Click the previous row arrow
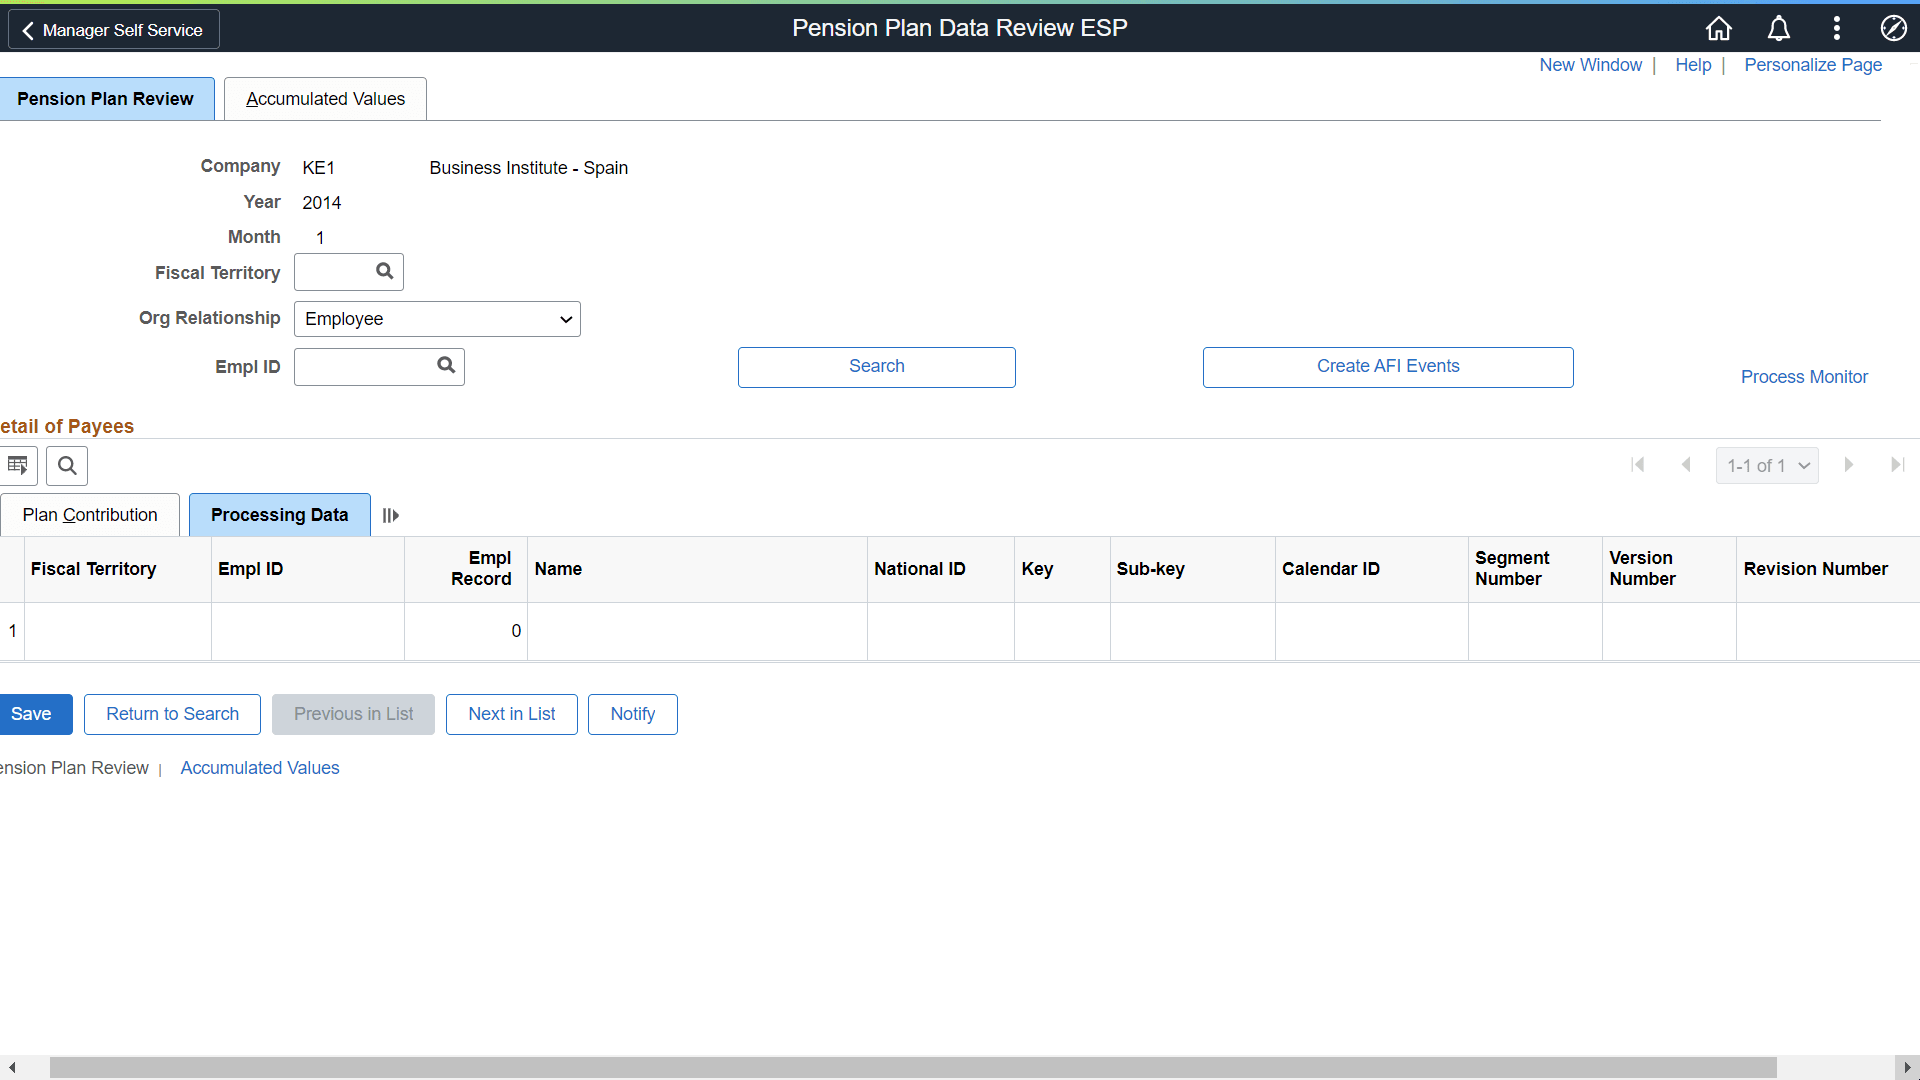The image size is (1920, 1080). pyautogui.click(x=1687, y=465)
